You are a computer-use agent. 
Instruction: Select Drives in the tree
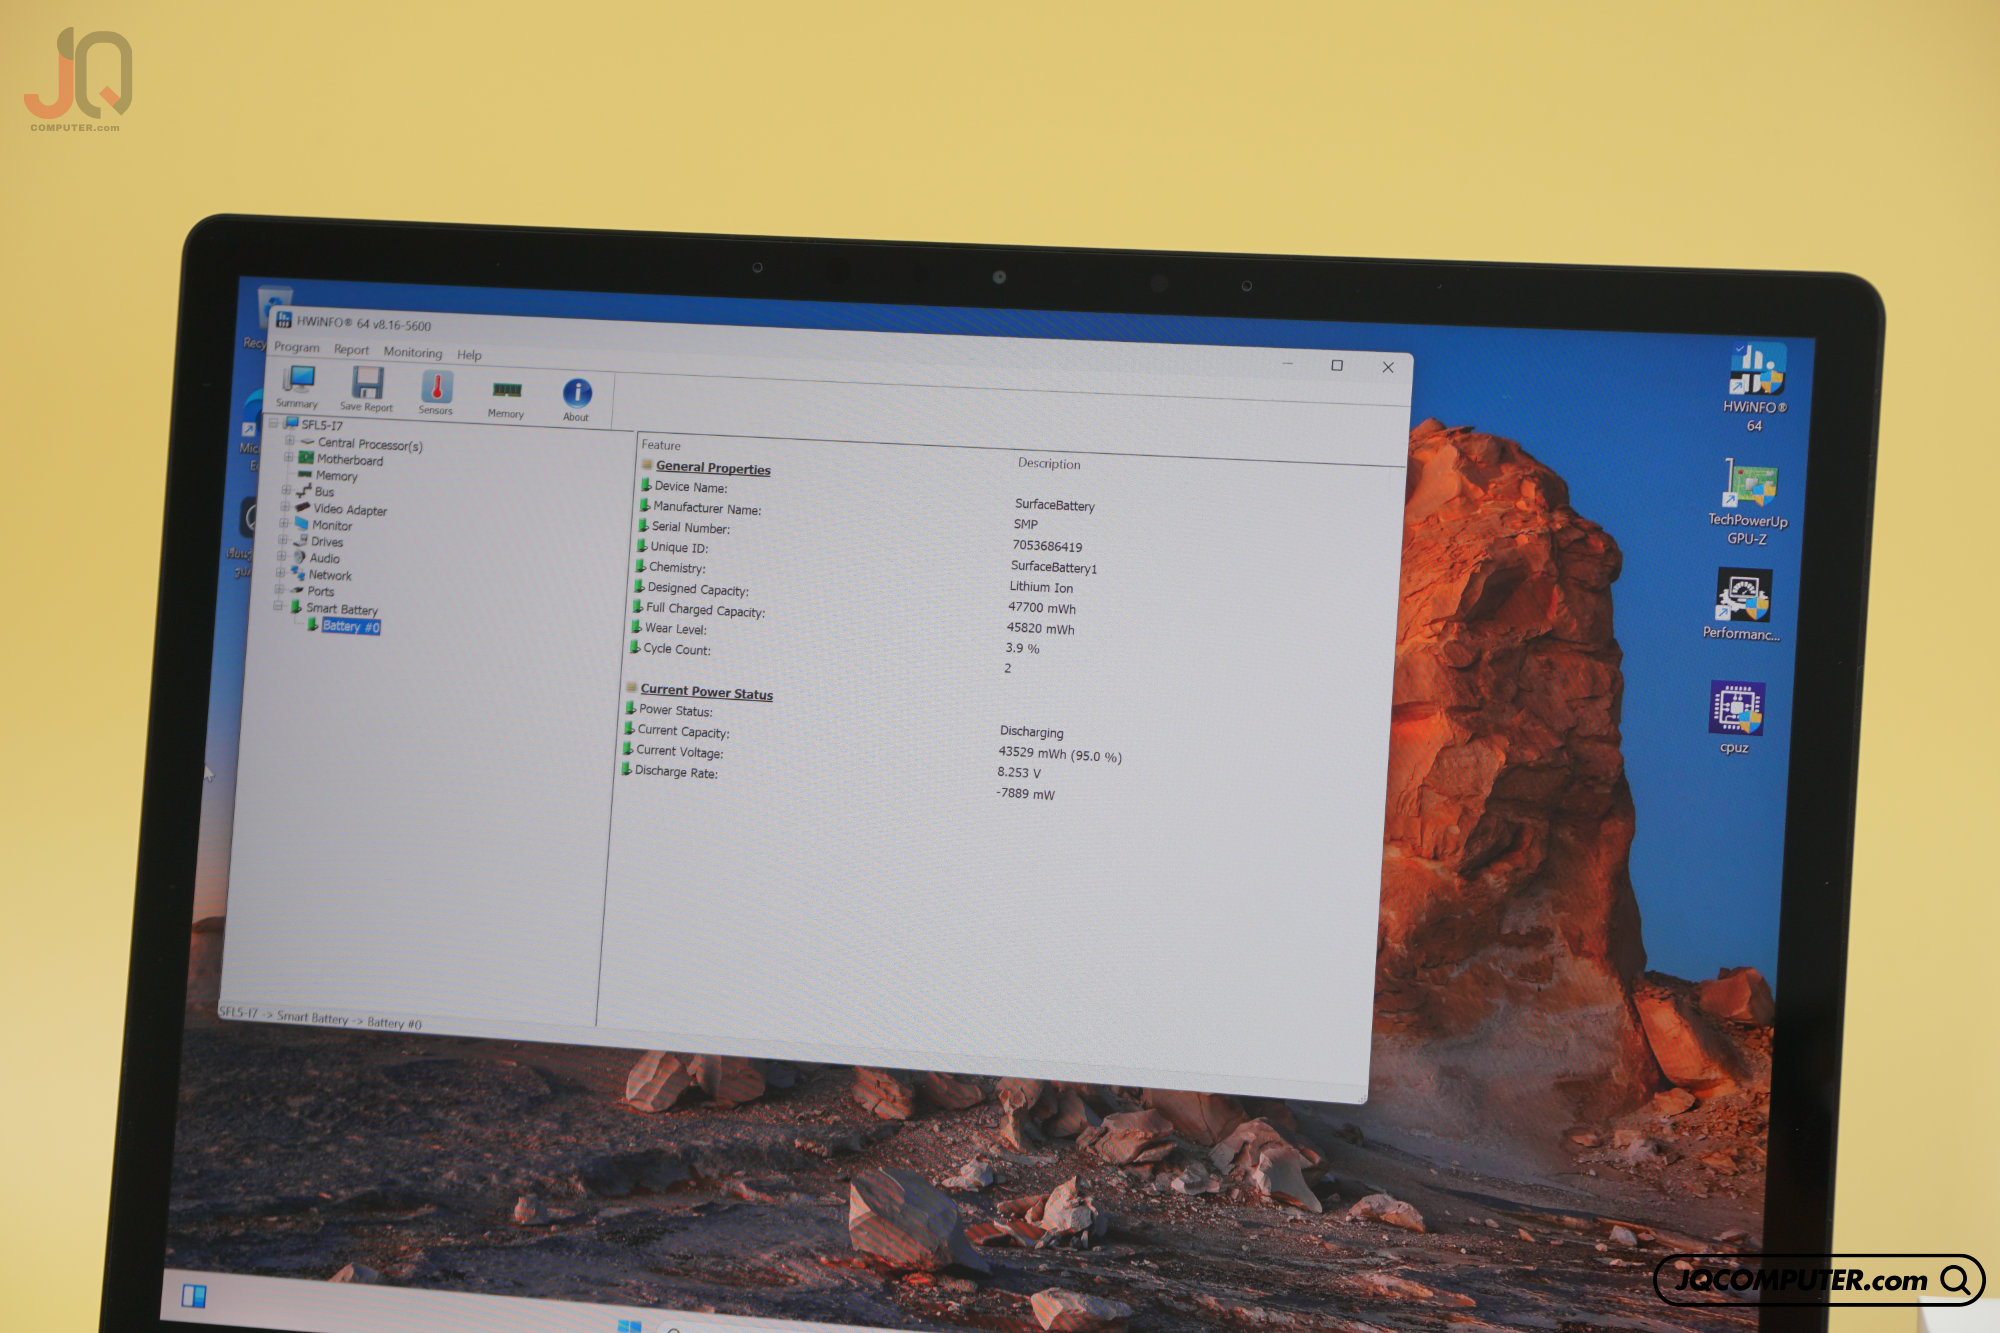point(318,541)
